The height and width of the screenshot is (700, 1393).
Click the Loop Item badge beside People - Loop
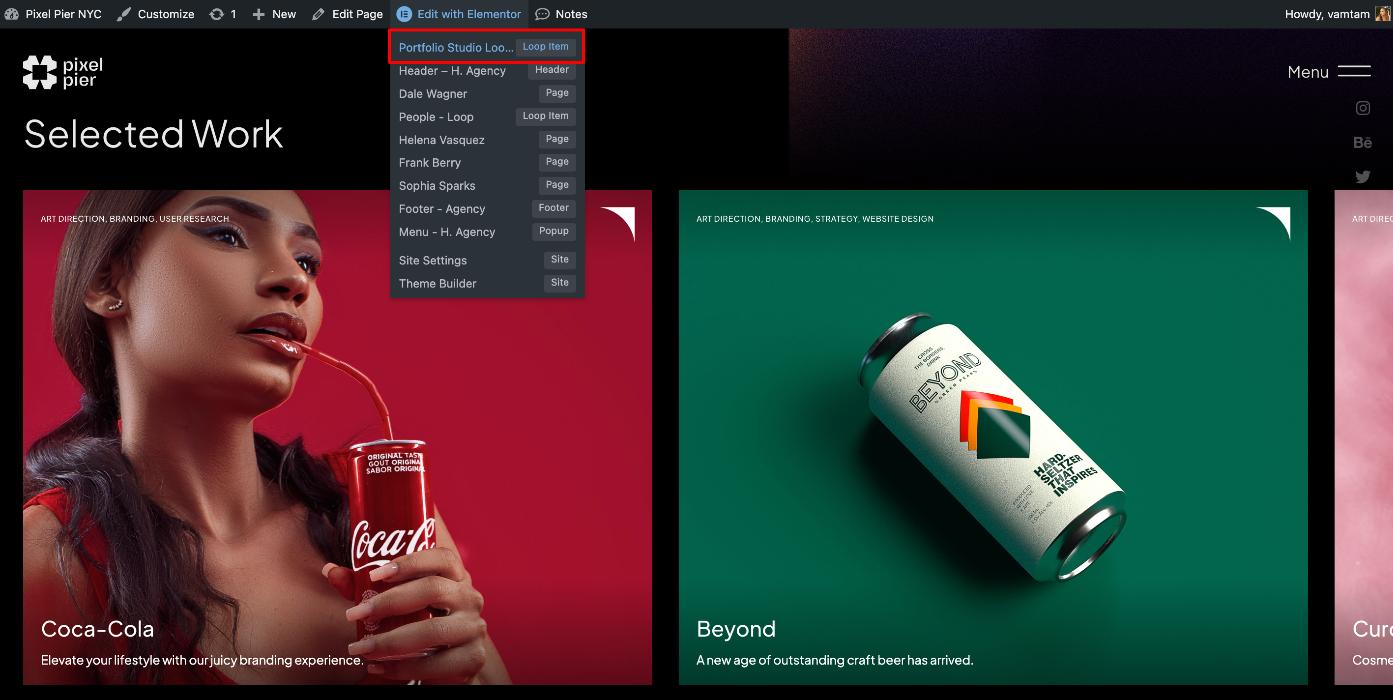click(x=546, y=116)
